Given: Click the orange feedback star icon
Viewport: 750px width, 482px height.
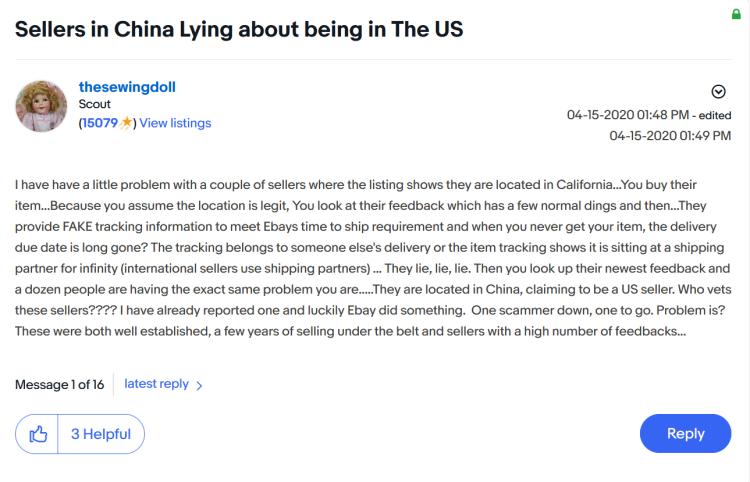Looking at the screenshot, I should pos(126,123).
